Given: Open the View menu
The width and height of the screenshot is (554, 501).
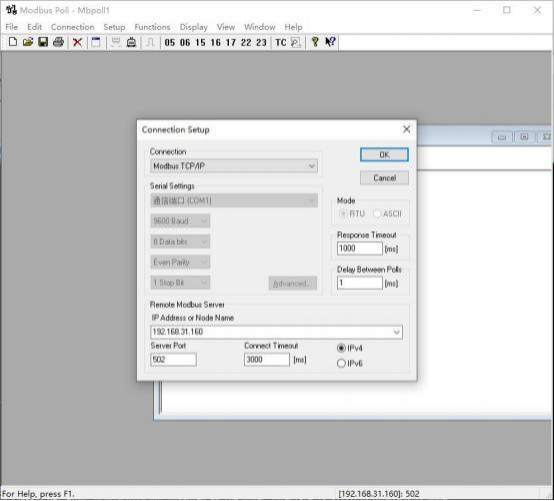Looking at the screenshot, I should pyautogui.click(x=226, y=27).
